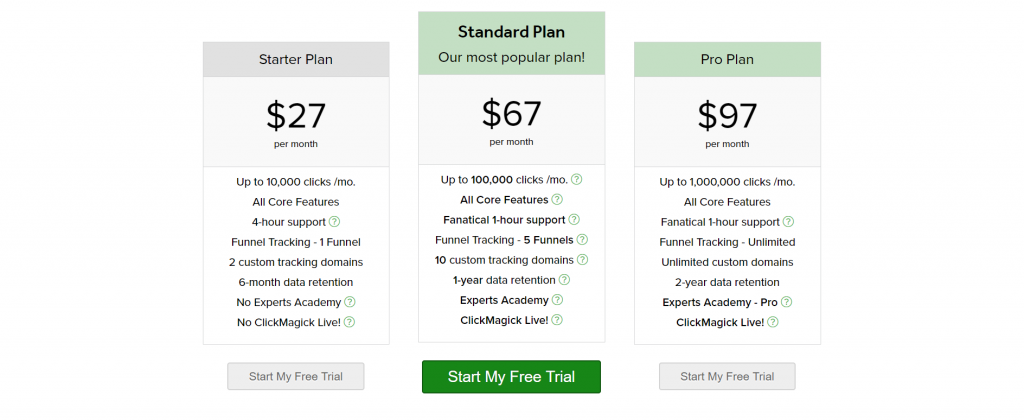Screen dimensions: 1024x420
Task: Open help icon beside Funnel Tracking - 5 Funnels
Action: tap(582, 240)
